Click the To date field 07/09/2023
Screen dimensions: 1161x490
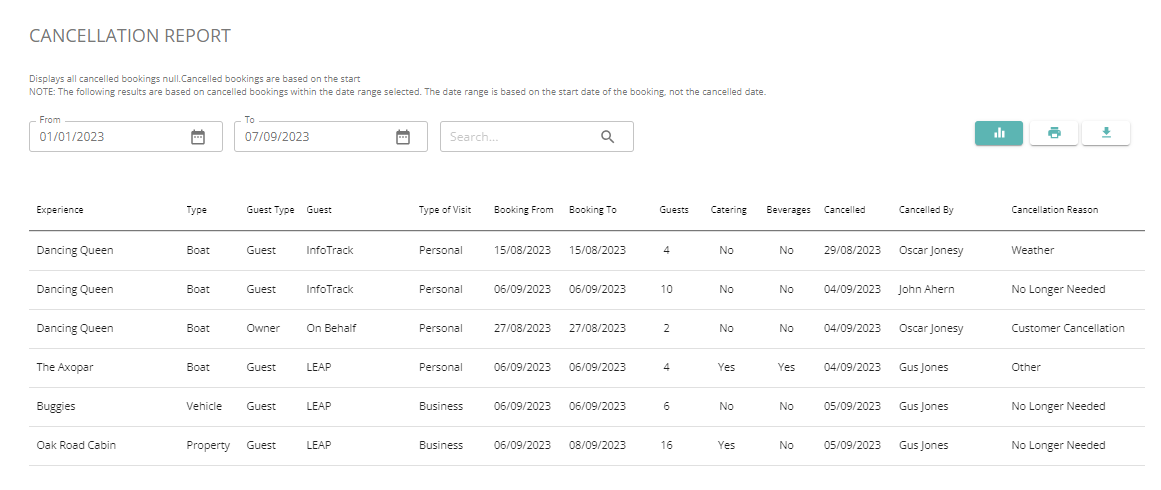331,137
